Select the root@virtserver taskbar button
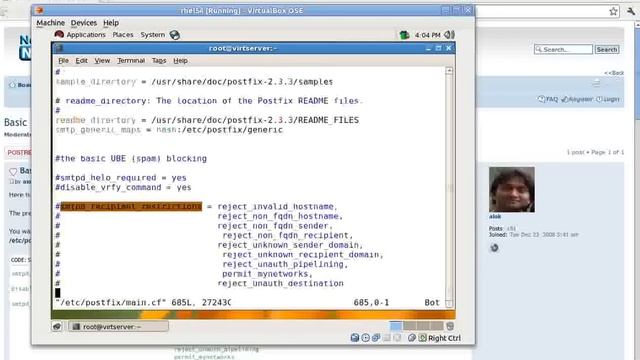Viewport: 640px width, 360px height. tap(118, 327)
